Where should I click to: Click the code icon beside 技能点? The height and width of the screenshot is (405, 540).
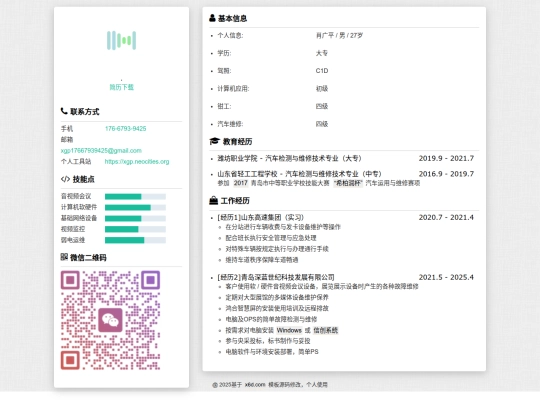(65, 179)
